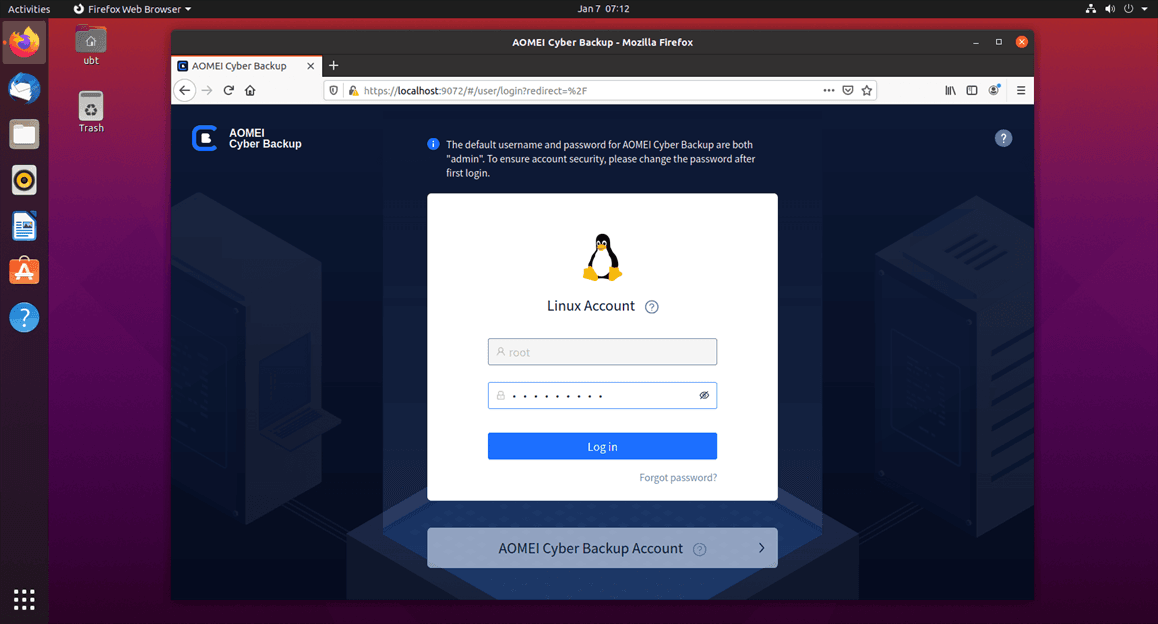Toggle the Firefox sidebar icon

tap(972, 90)
